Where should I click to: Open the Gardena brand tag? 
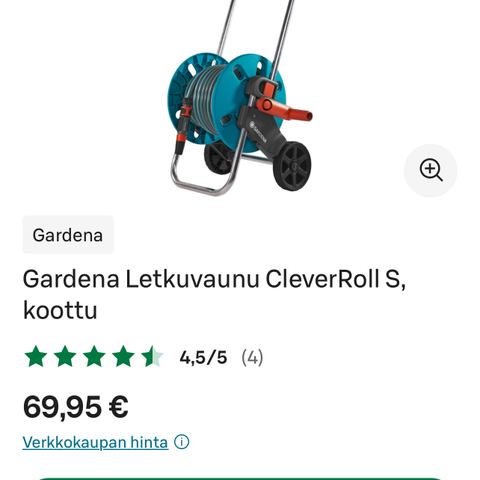[x=68, y=235]
